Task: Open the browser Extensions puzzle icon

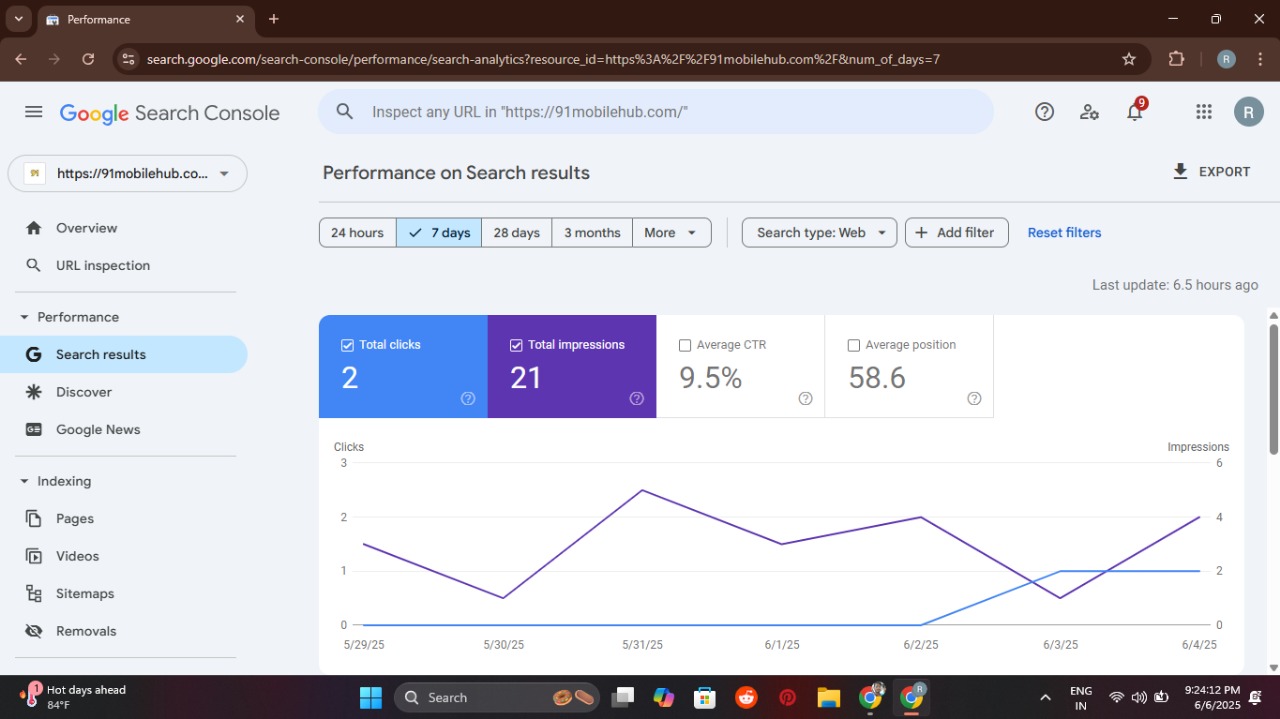Action: (x=1176, y=59)
